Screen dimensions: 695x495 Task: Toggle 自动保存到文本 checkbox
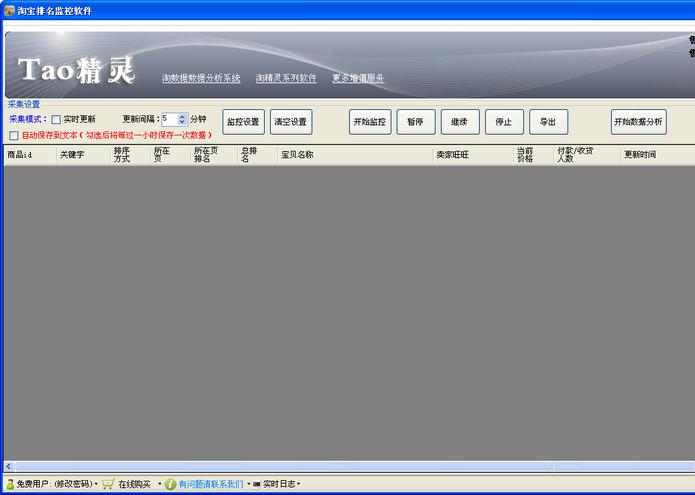pos(13,135)
